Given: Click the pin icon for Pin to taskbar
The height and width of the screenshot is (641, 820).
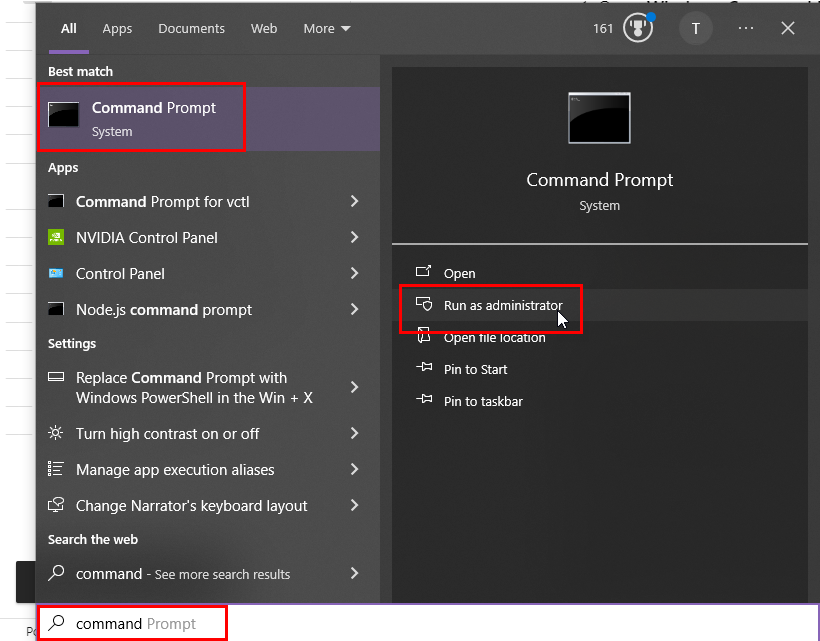Looking at the screenshot, I should click(424, 400).
